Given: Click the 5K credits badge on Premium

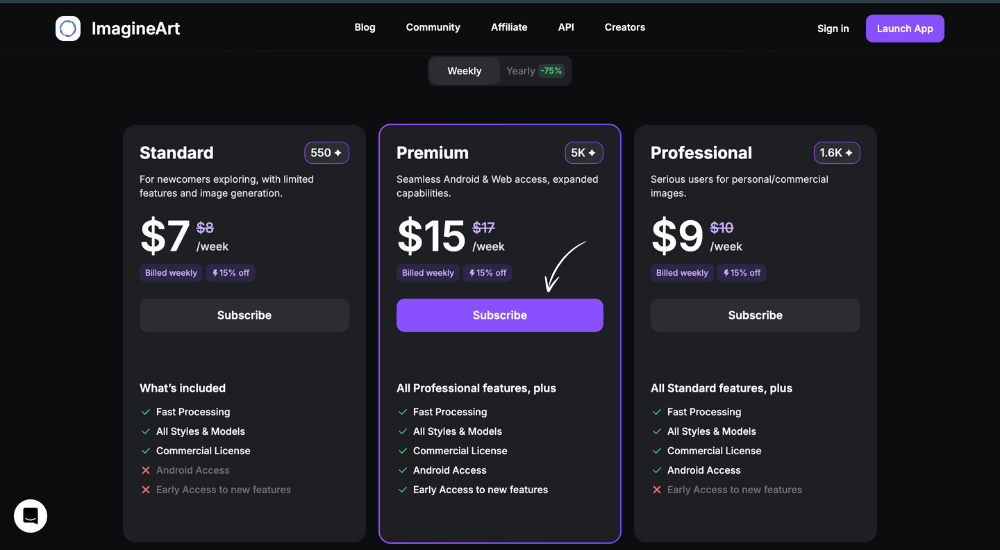Looking at the screenshot, I should pyautogui.click(x=584, y=152).
